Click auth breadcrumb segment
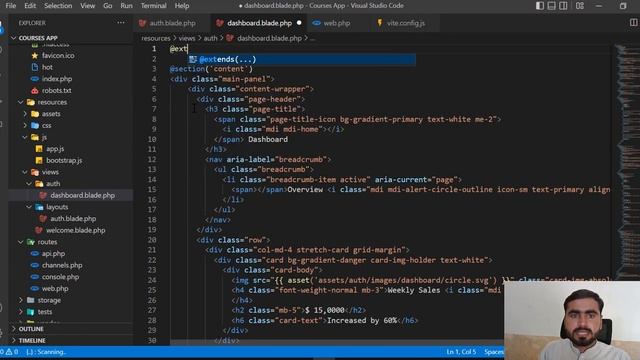Screen dimensions: 640x360 (x=210, y=38)
